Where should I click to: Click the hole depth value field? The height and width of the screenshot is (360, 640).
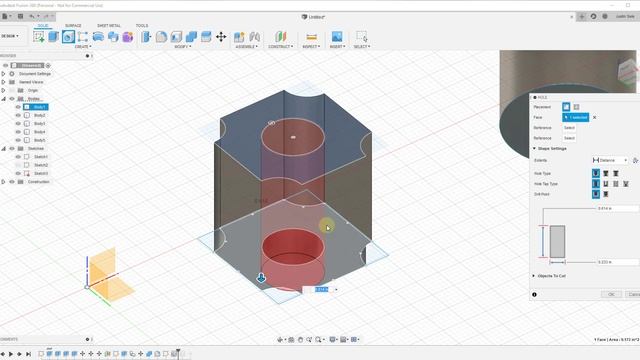618,209
